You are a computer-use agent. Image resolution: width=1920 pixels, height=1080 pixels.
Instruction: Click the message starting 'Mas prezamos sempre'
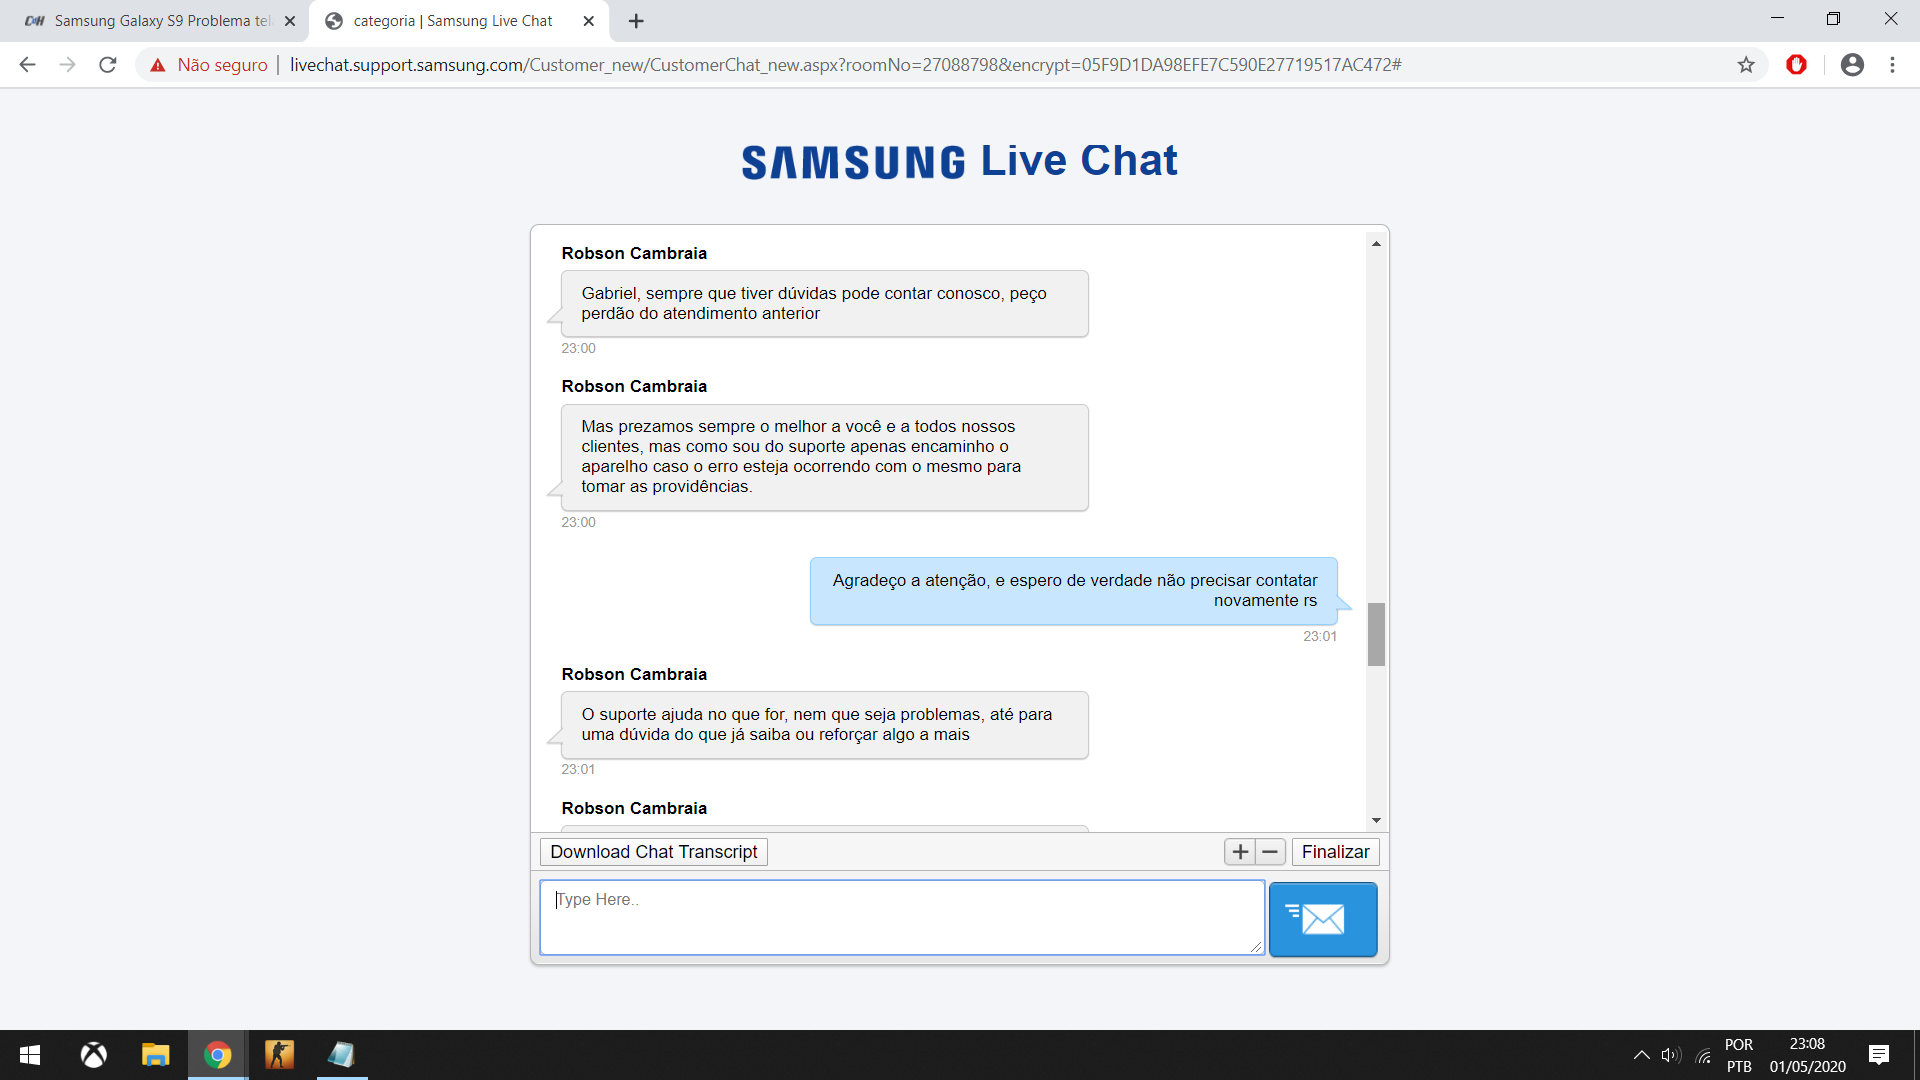click(x=824, y=457)
